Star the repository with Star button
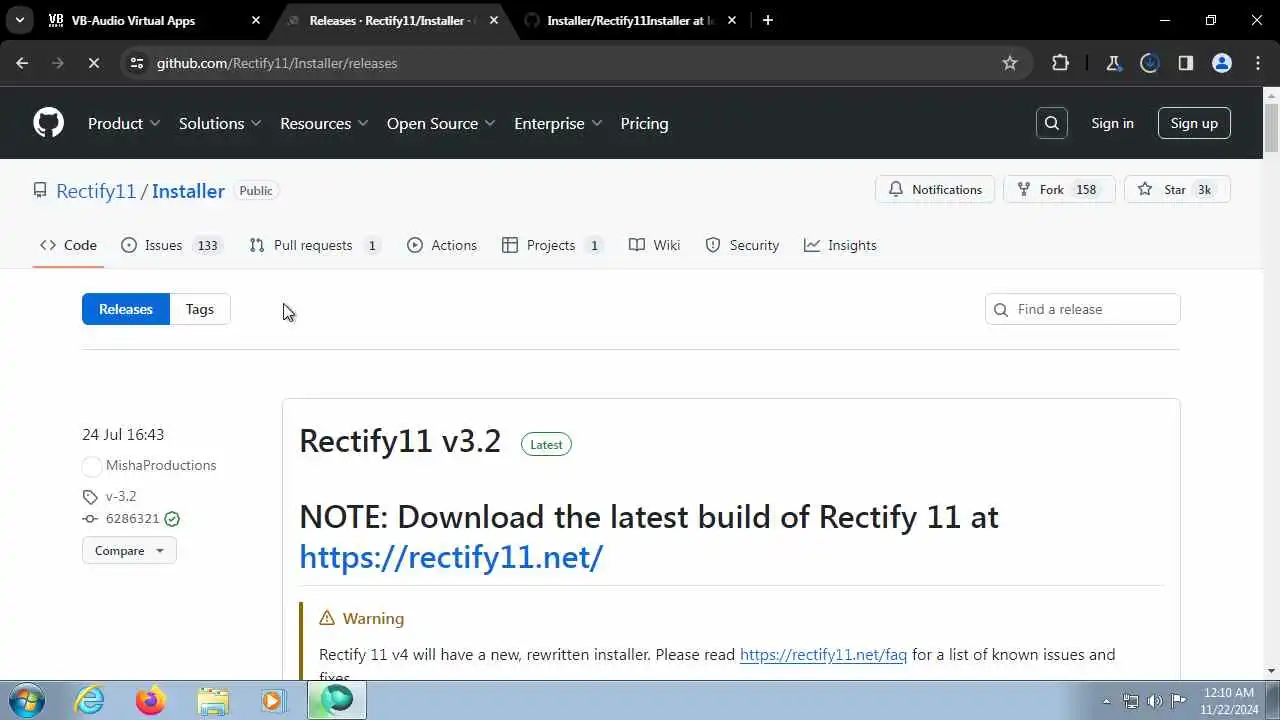Screen dimensions: 1280x720 pyautogui.click(x=1177, y=189)
